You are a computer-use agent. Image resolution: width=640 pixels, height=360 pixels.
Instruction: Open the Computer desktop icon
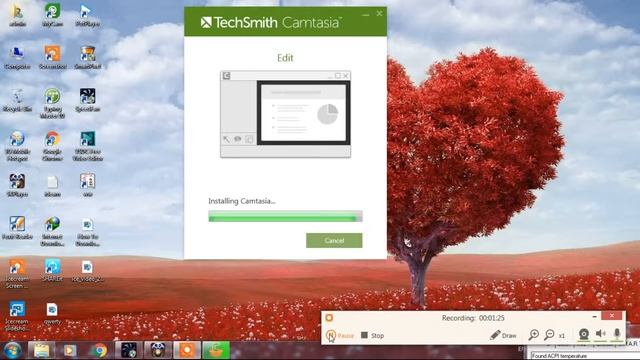pyautogui.click(x=17, y=57)
